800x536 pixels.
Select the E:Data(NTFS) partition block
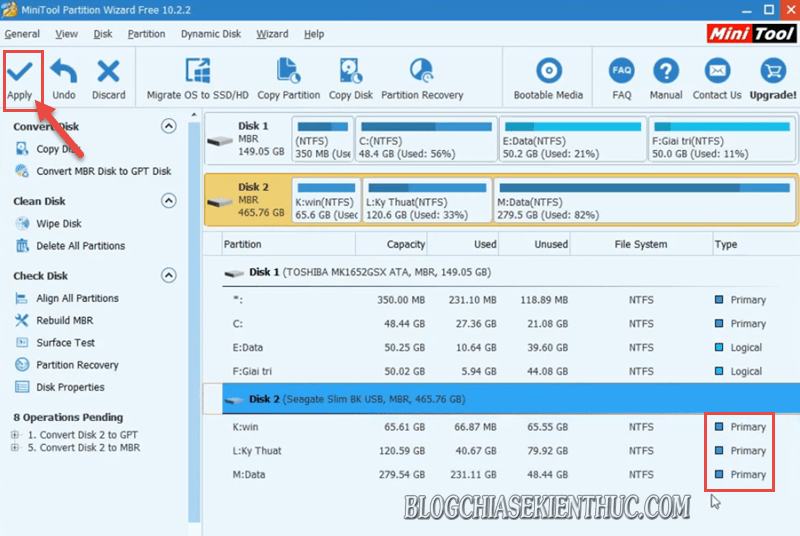[572, 140]
